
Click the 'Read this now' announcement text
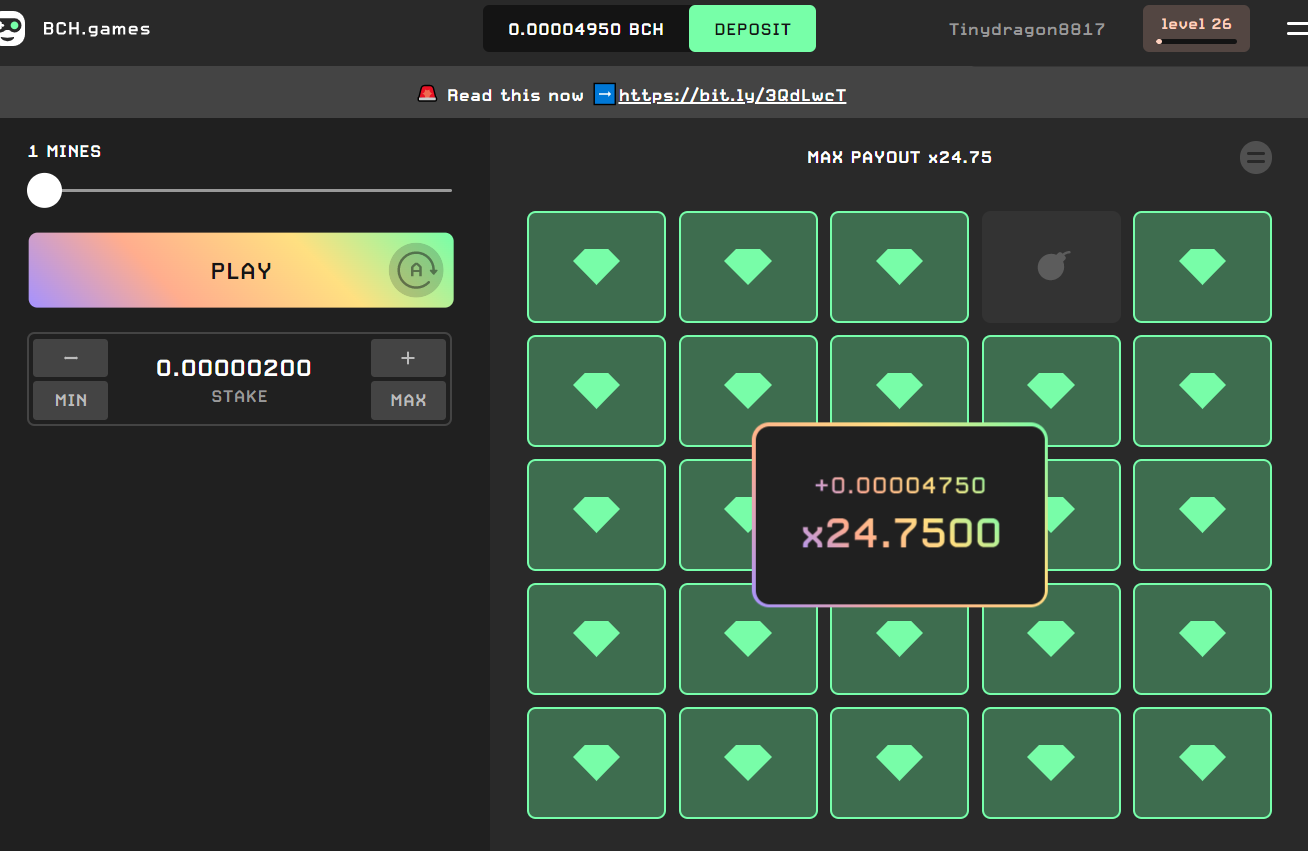pyautogui.click(x=515, y=95)
